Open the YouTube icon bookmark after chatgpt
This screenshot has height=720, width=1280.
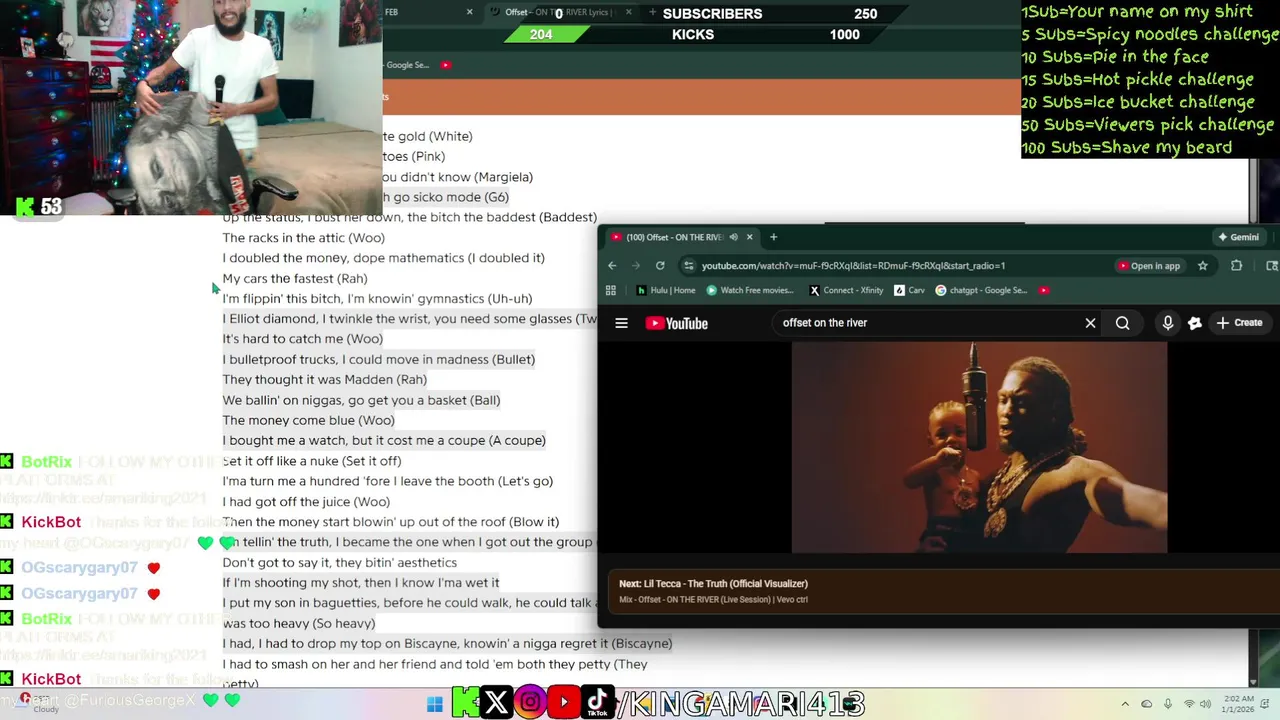click(1044, 290)
